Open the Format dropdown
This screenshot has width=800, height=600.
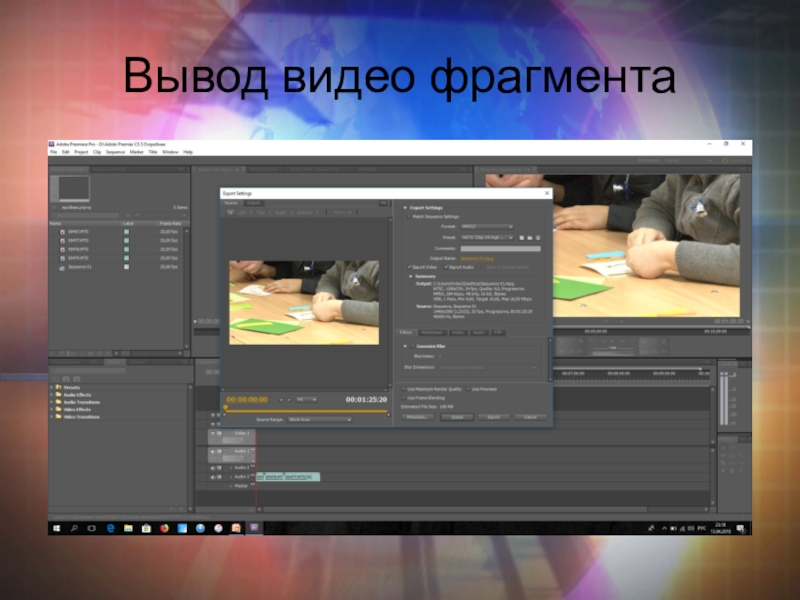[487, 226]
